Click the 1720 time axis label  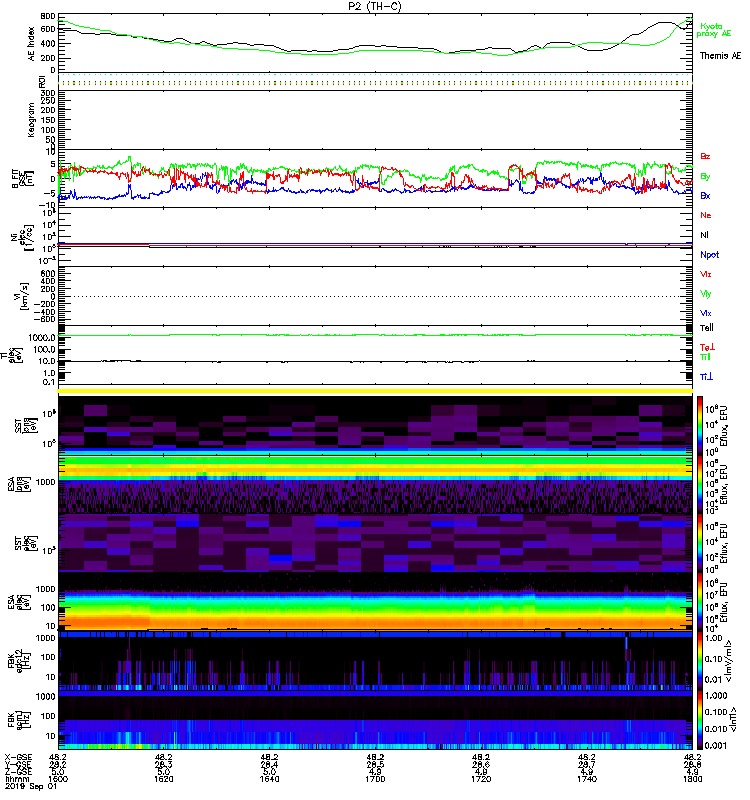click(x=481, y=779)
